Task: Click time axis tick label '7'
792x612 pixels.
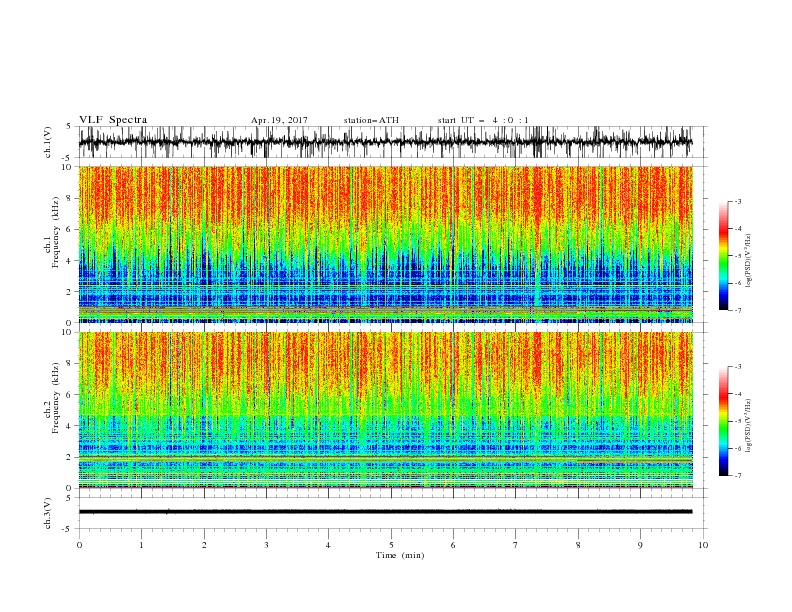Action: (x=516, y=545)
